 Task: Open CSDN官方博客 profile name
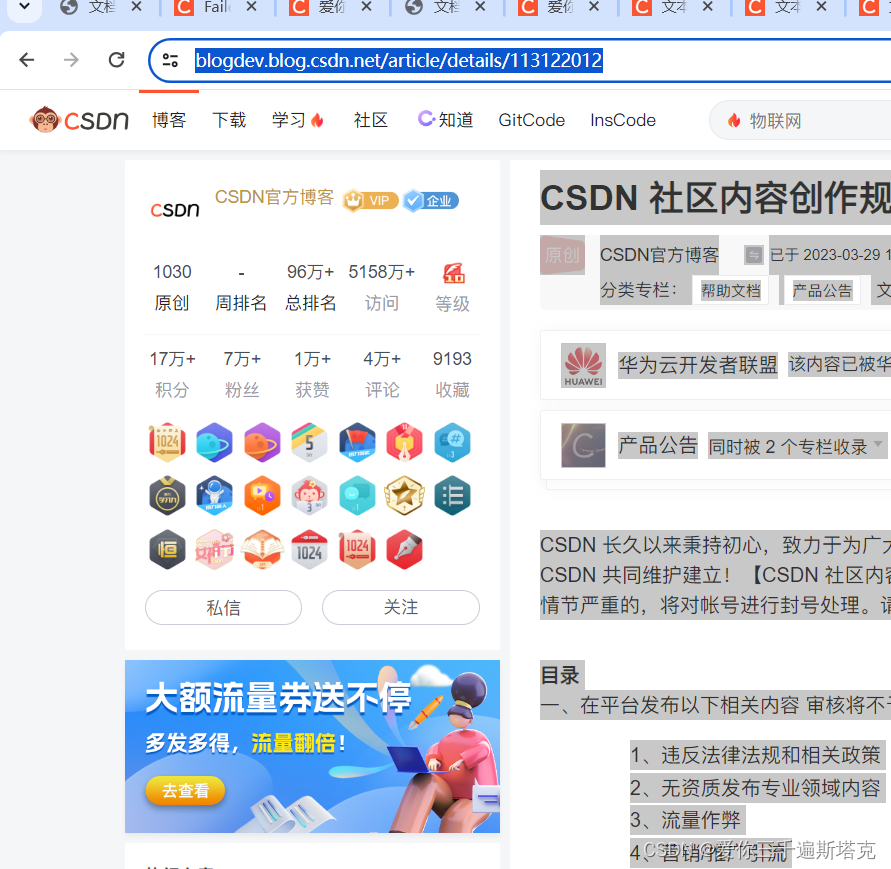pos(274,197)
